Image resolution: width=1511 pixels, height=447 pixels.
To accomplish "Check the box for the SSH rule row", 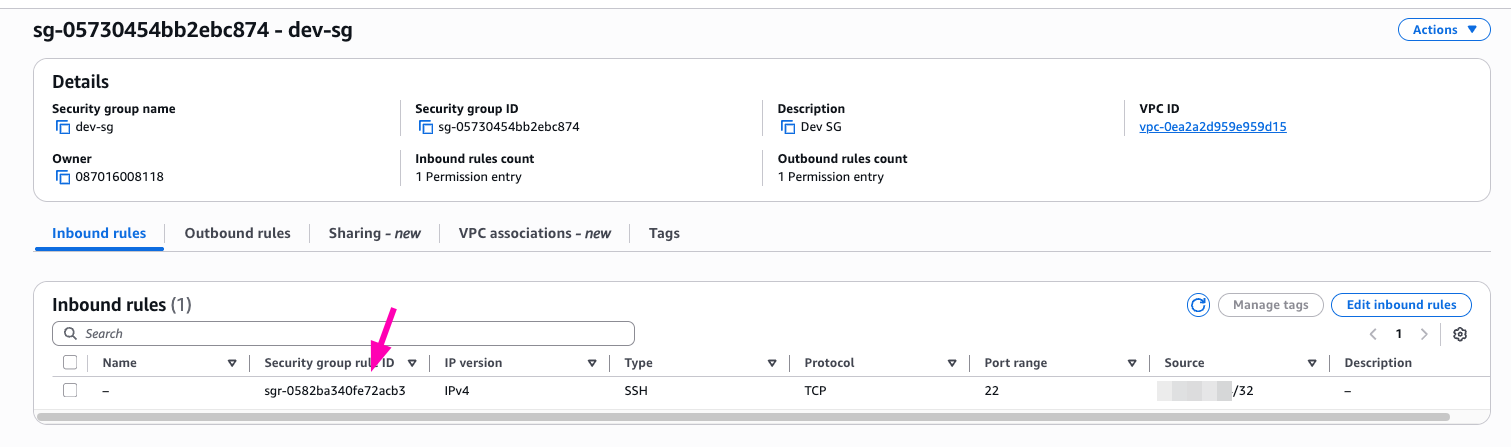I will click(x=70, y=390).
